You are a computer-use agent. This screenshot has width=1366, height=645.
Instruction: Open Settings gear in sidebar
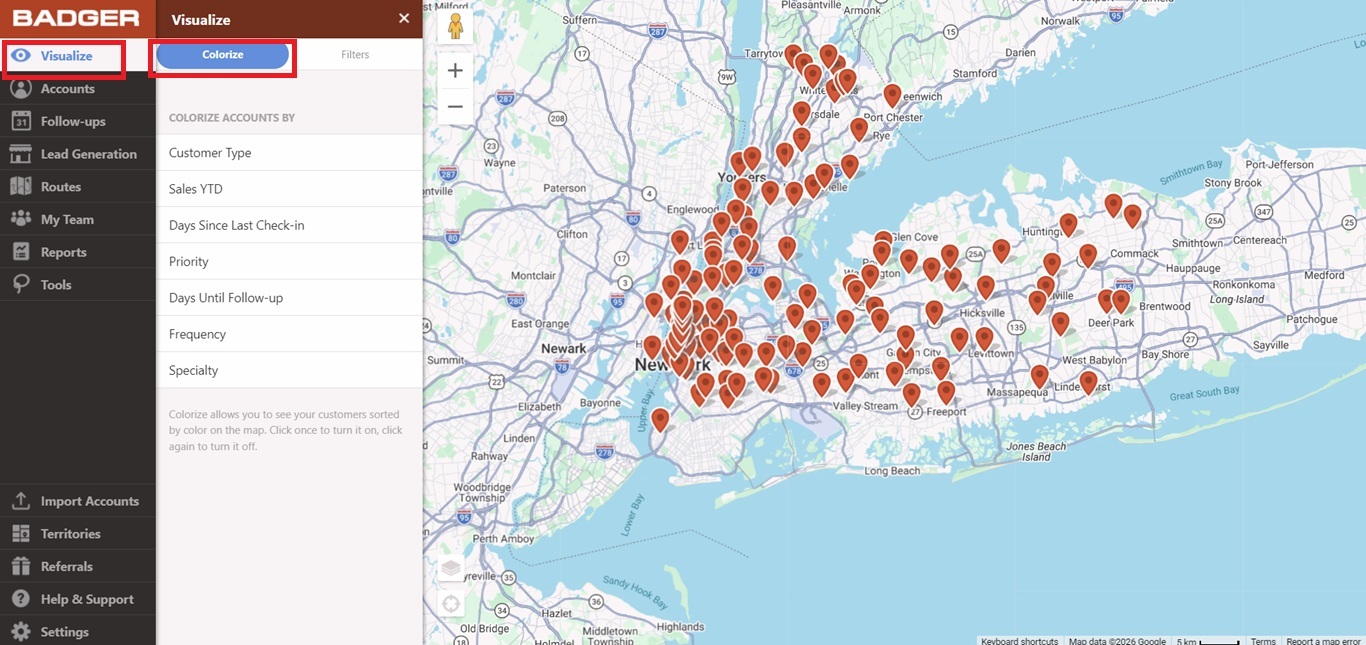click(78, 632)
